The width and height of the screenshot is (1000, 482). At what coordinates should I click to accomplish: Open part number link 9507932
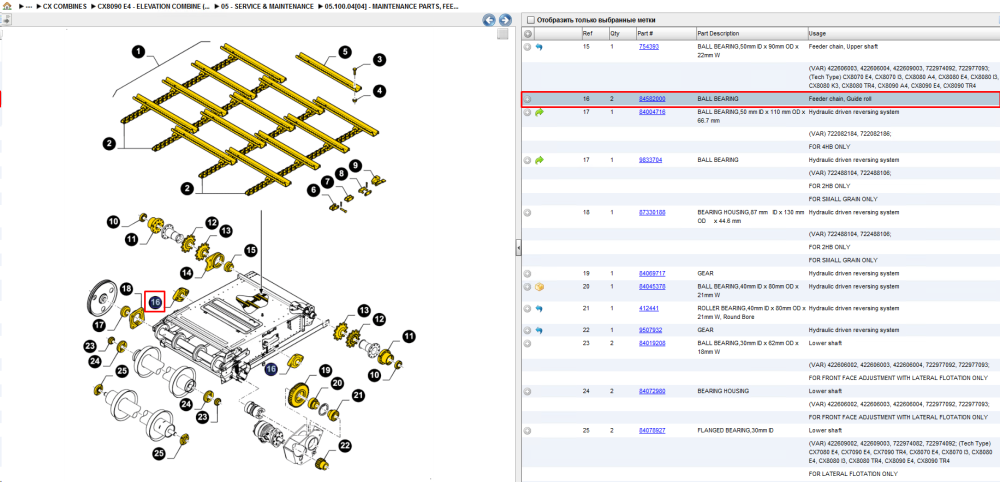coord(650,330)
